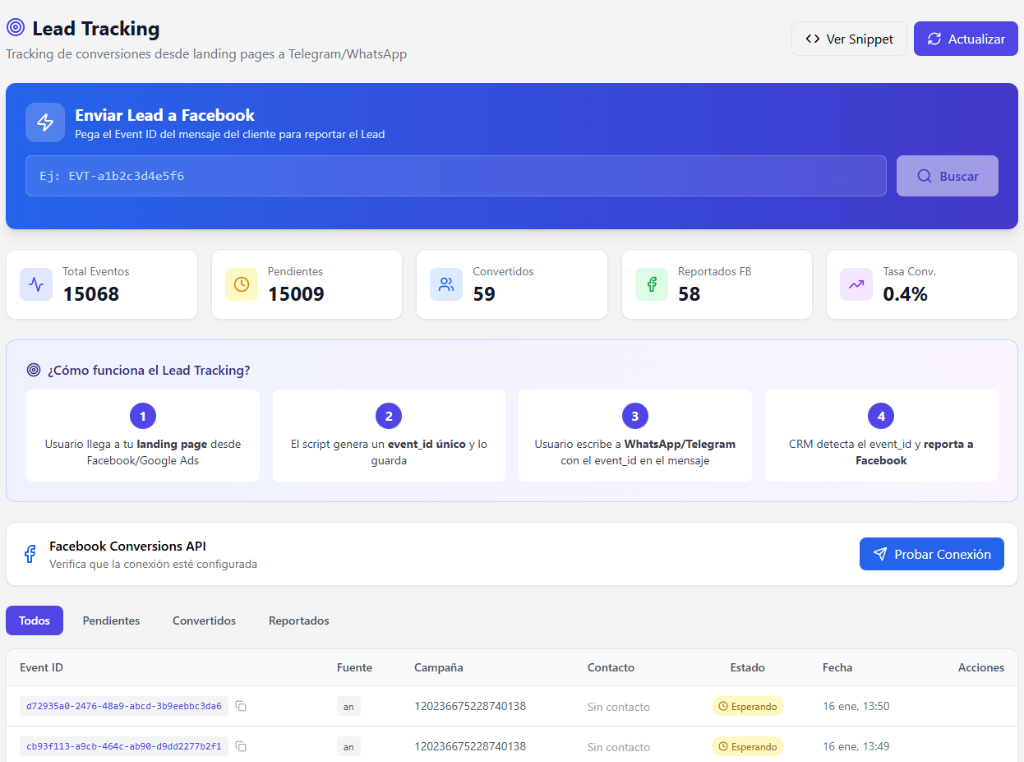Image resolution: width=1024 pixels, height=762 pixels.
Task: Copy the first Event ID using its copy icon
Action: (x=240, y=706)
